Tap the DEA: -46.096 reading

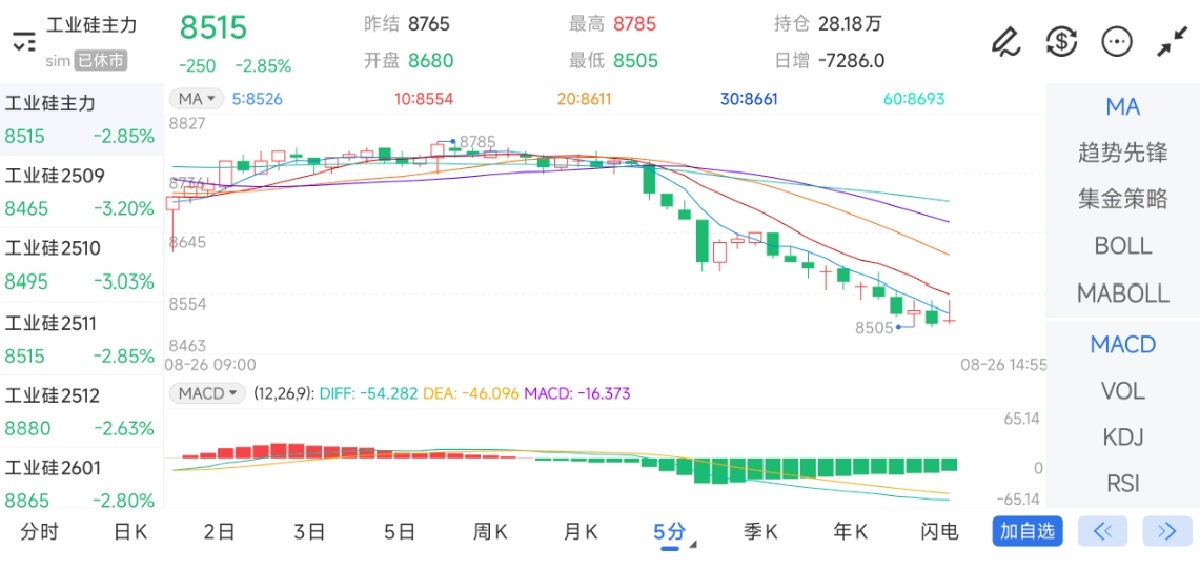coord(471,394)
